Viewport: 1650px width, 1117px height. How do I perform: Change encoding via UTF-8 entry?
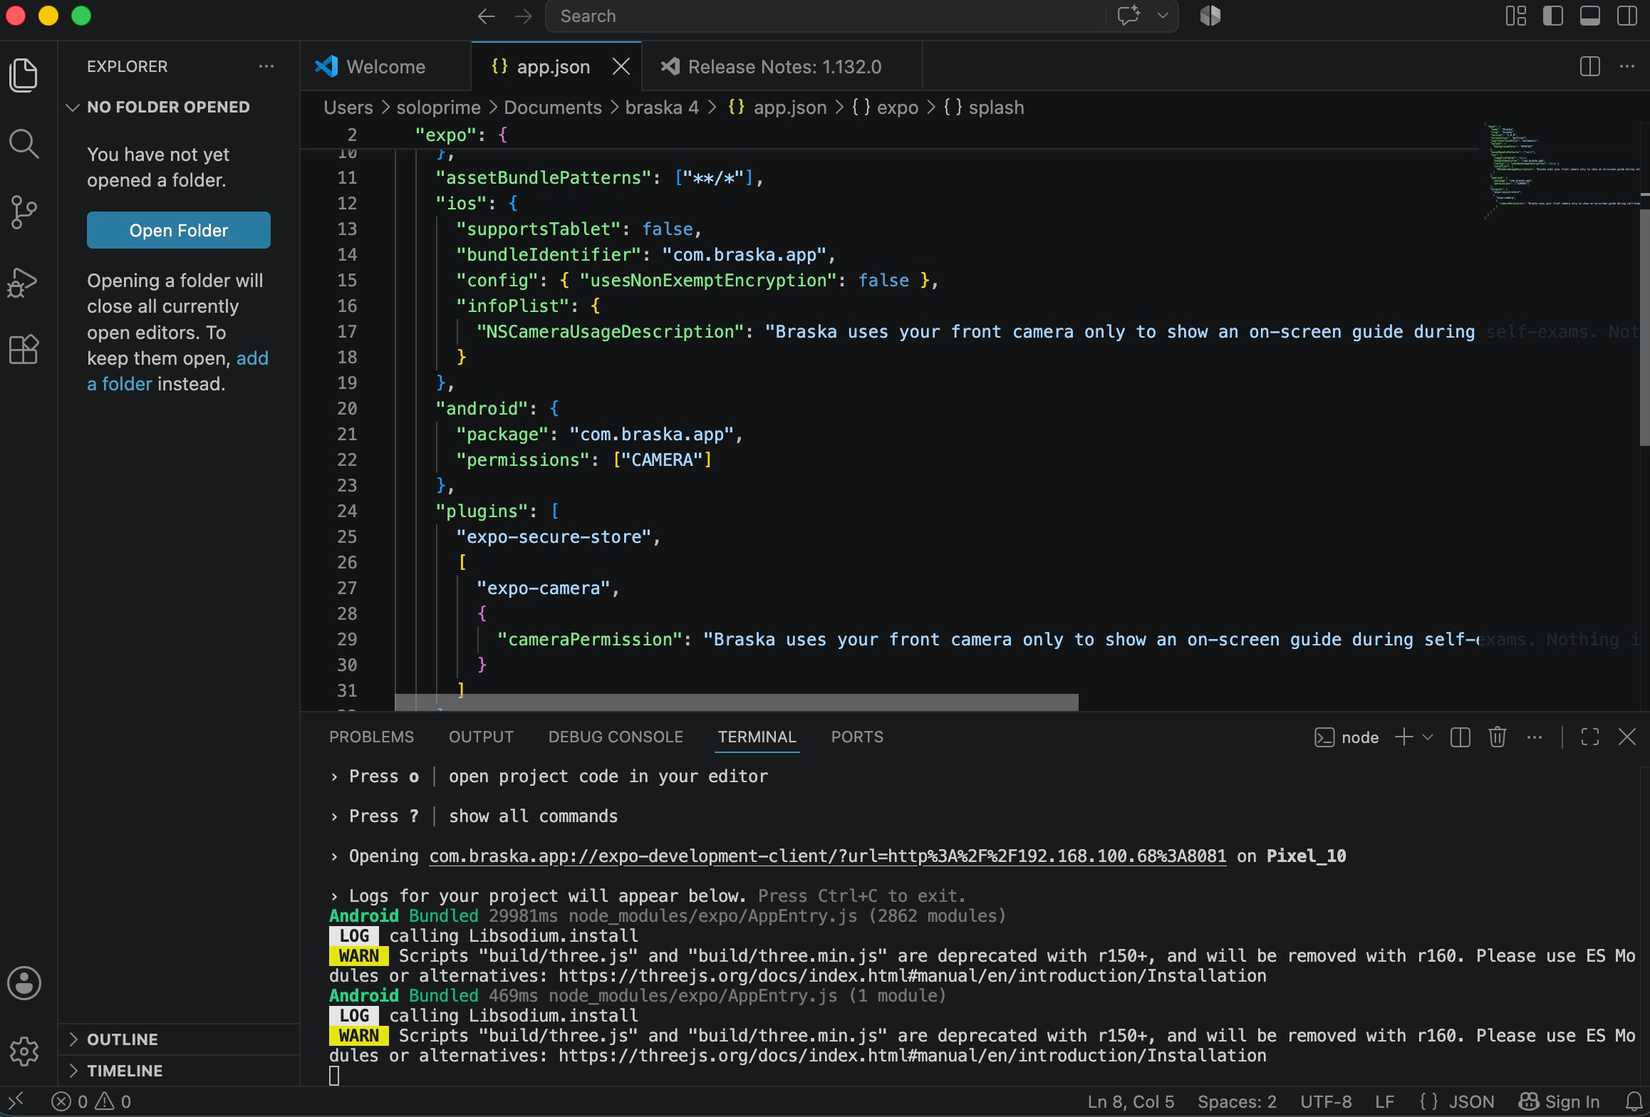[1326, 1101]
